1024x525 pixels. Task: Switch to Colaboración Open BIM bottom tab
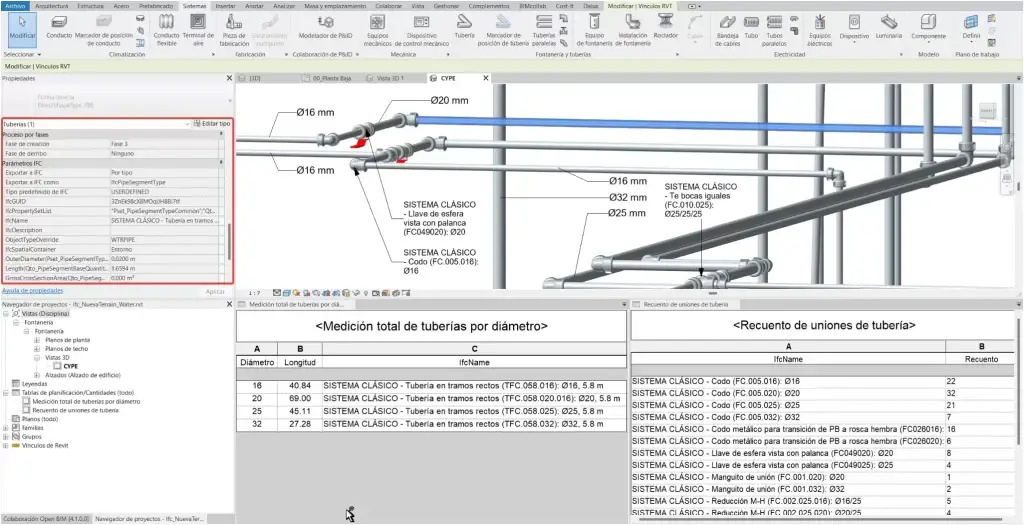[44, 518]
